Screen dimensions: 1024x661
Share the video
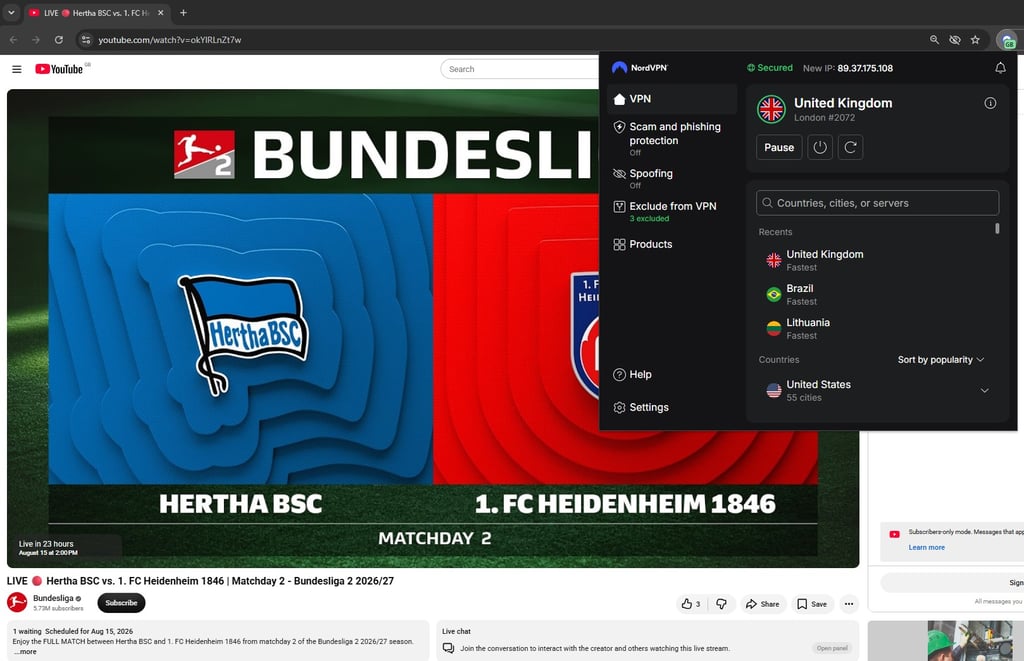pyautogui.click(x=763, y=604)
